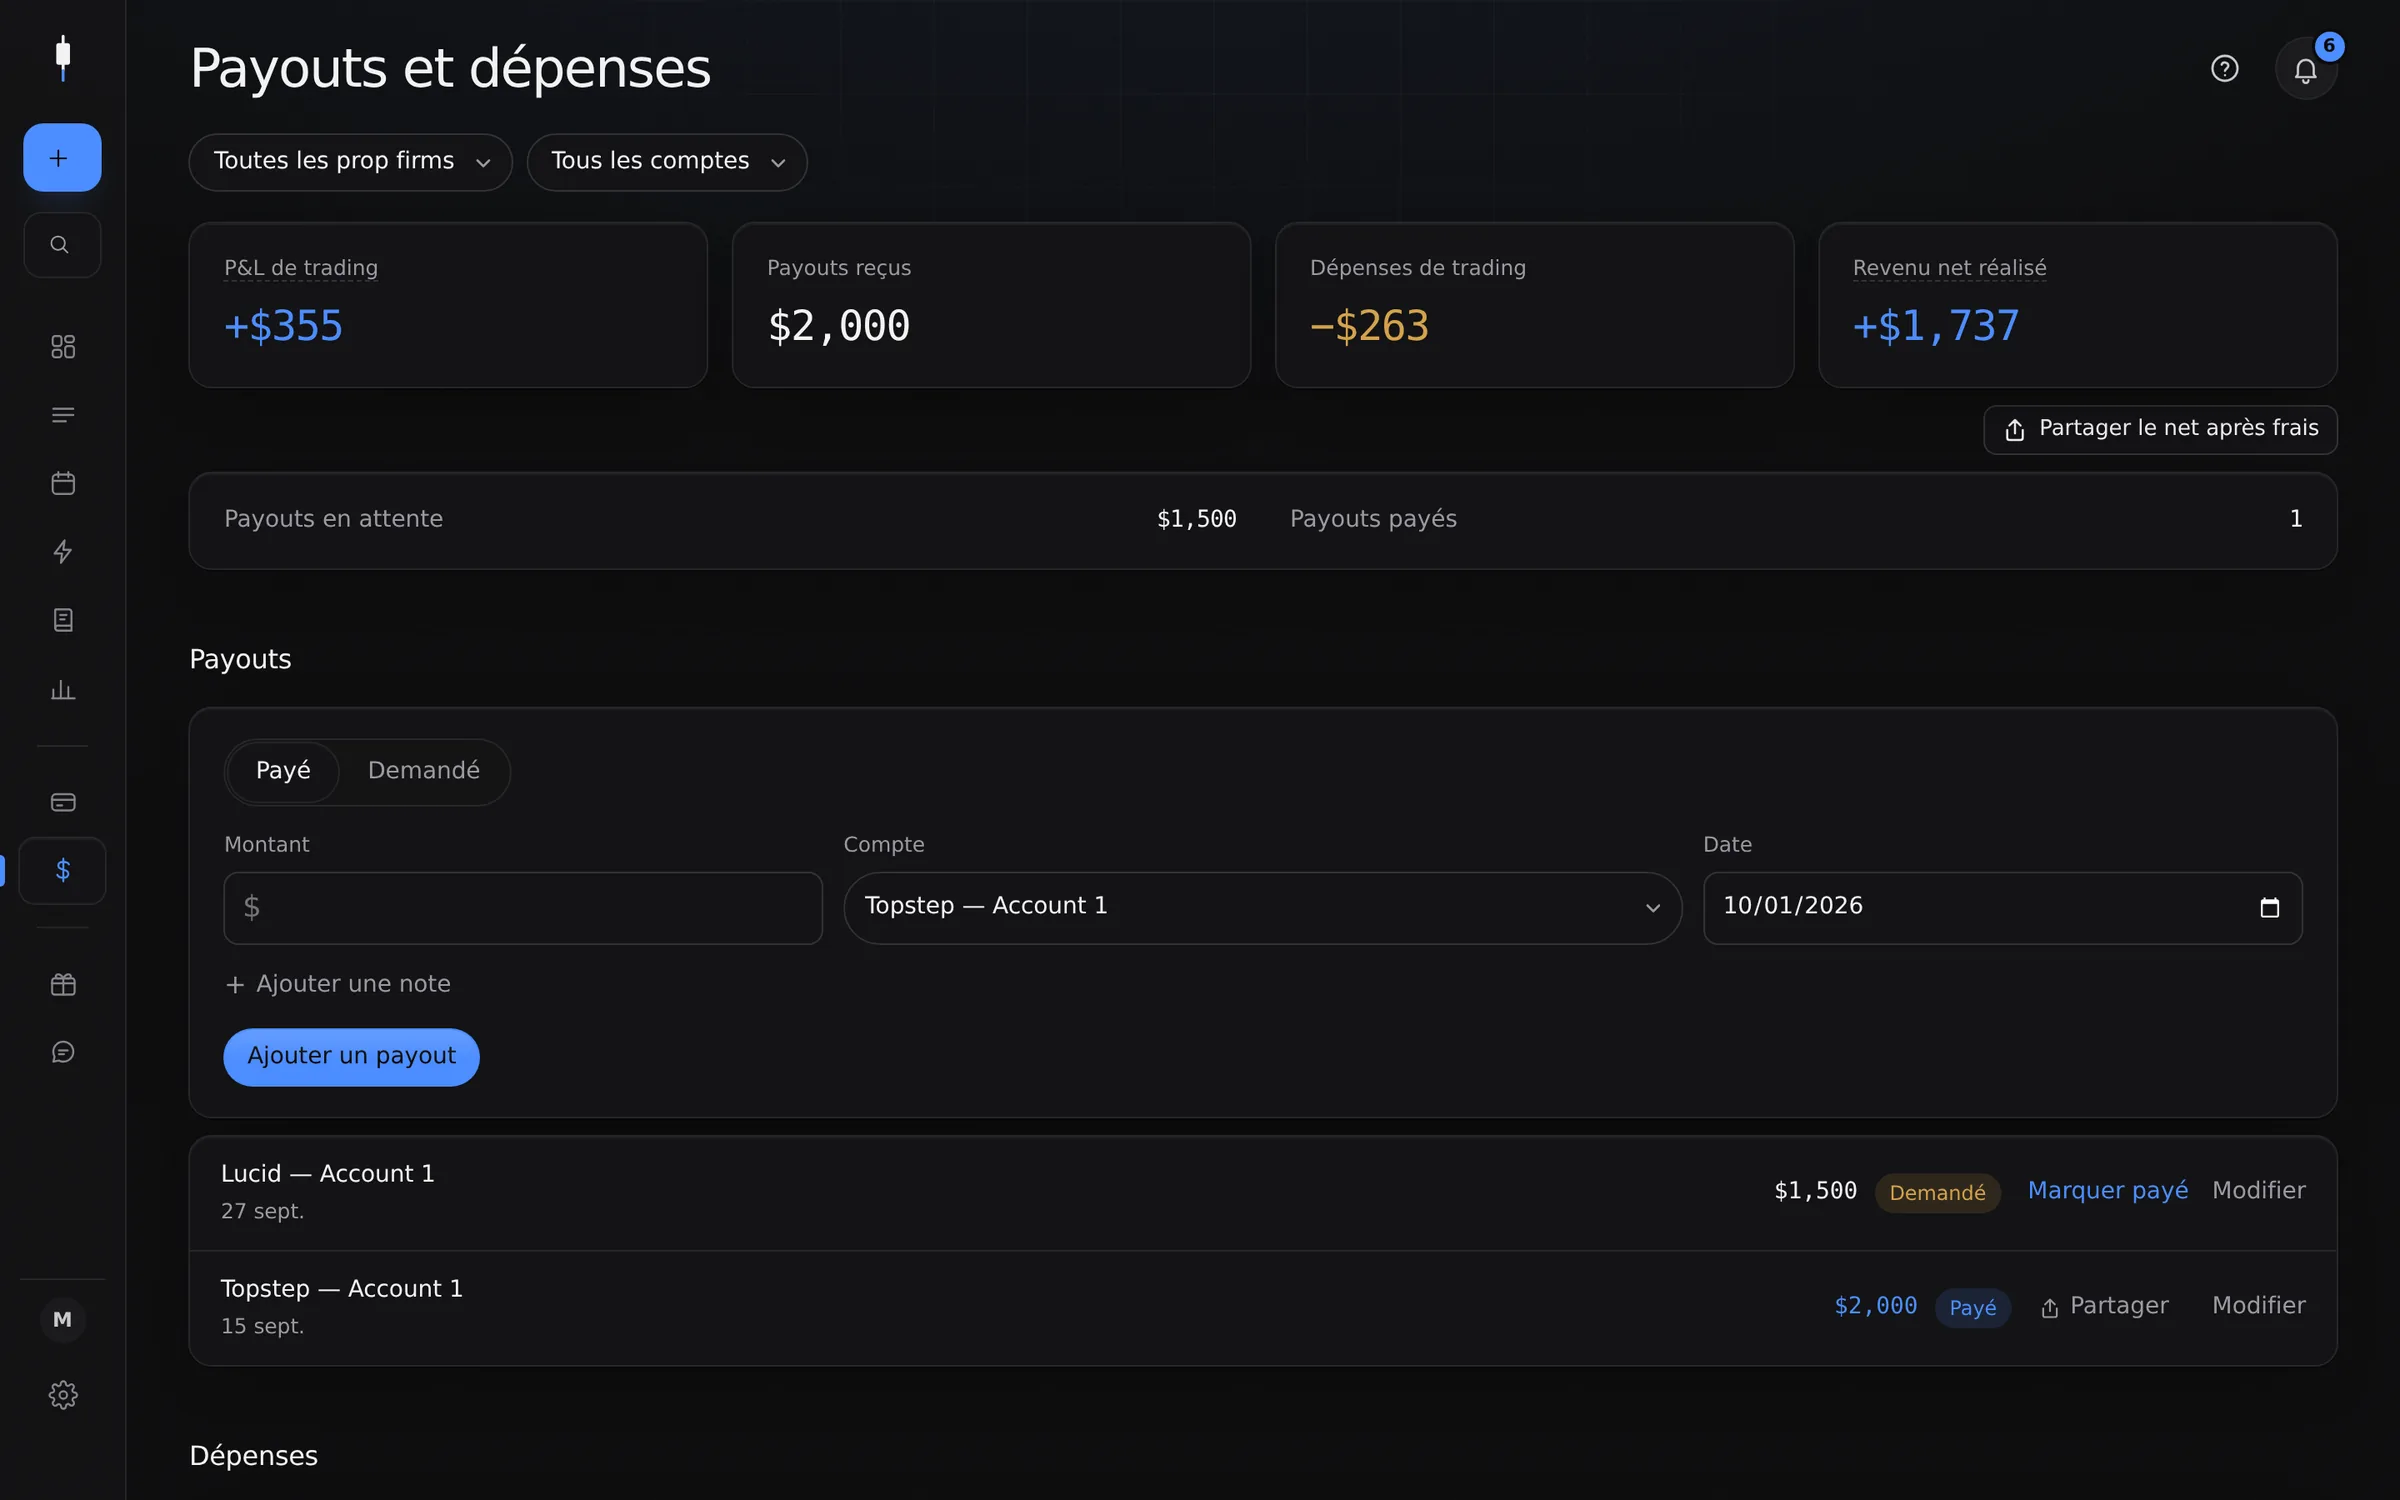Open the chat bubble feedback icon

[63, 1052]
